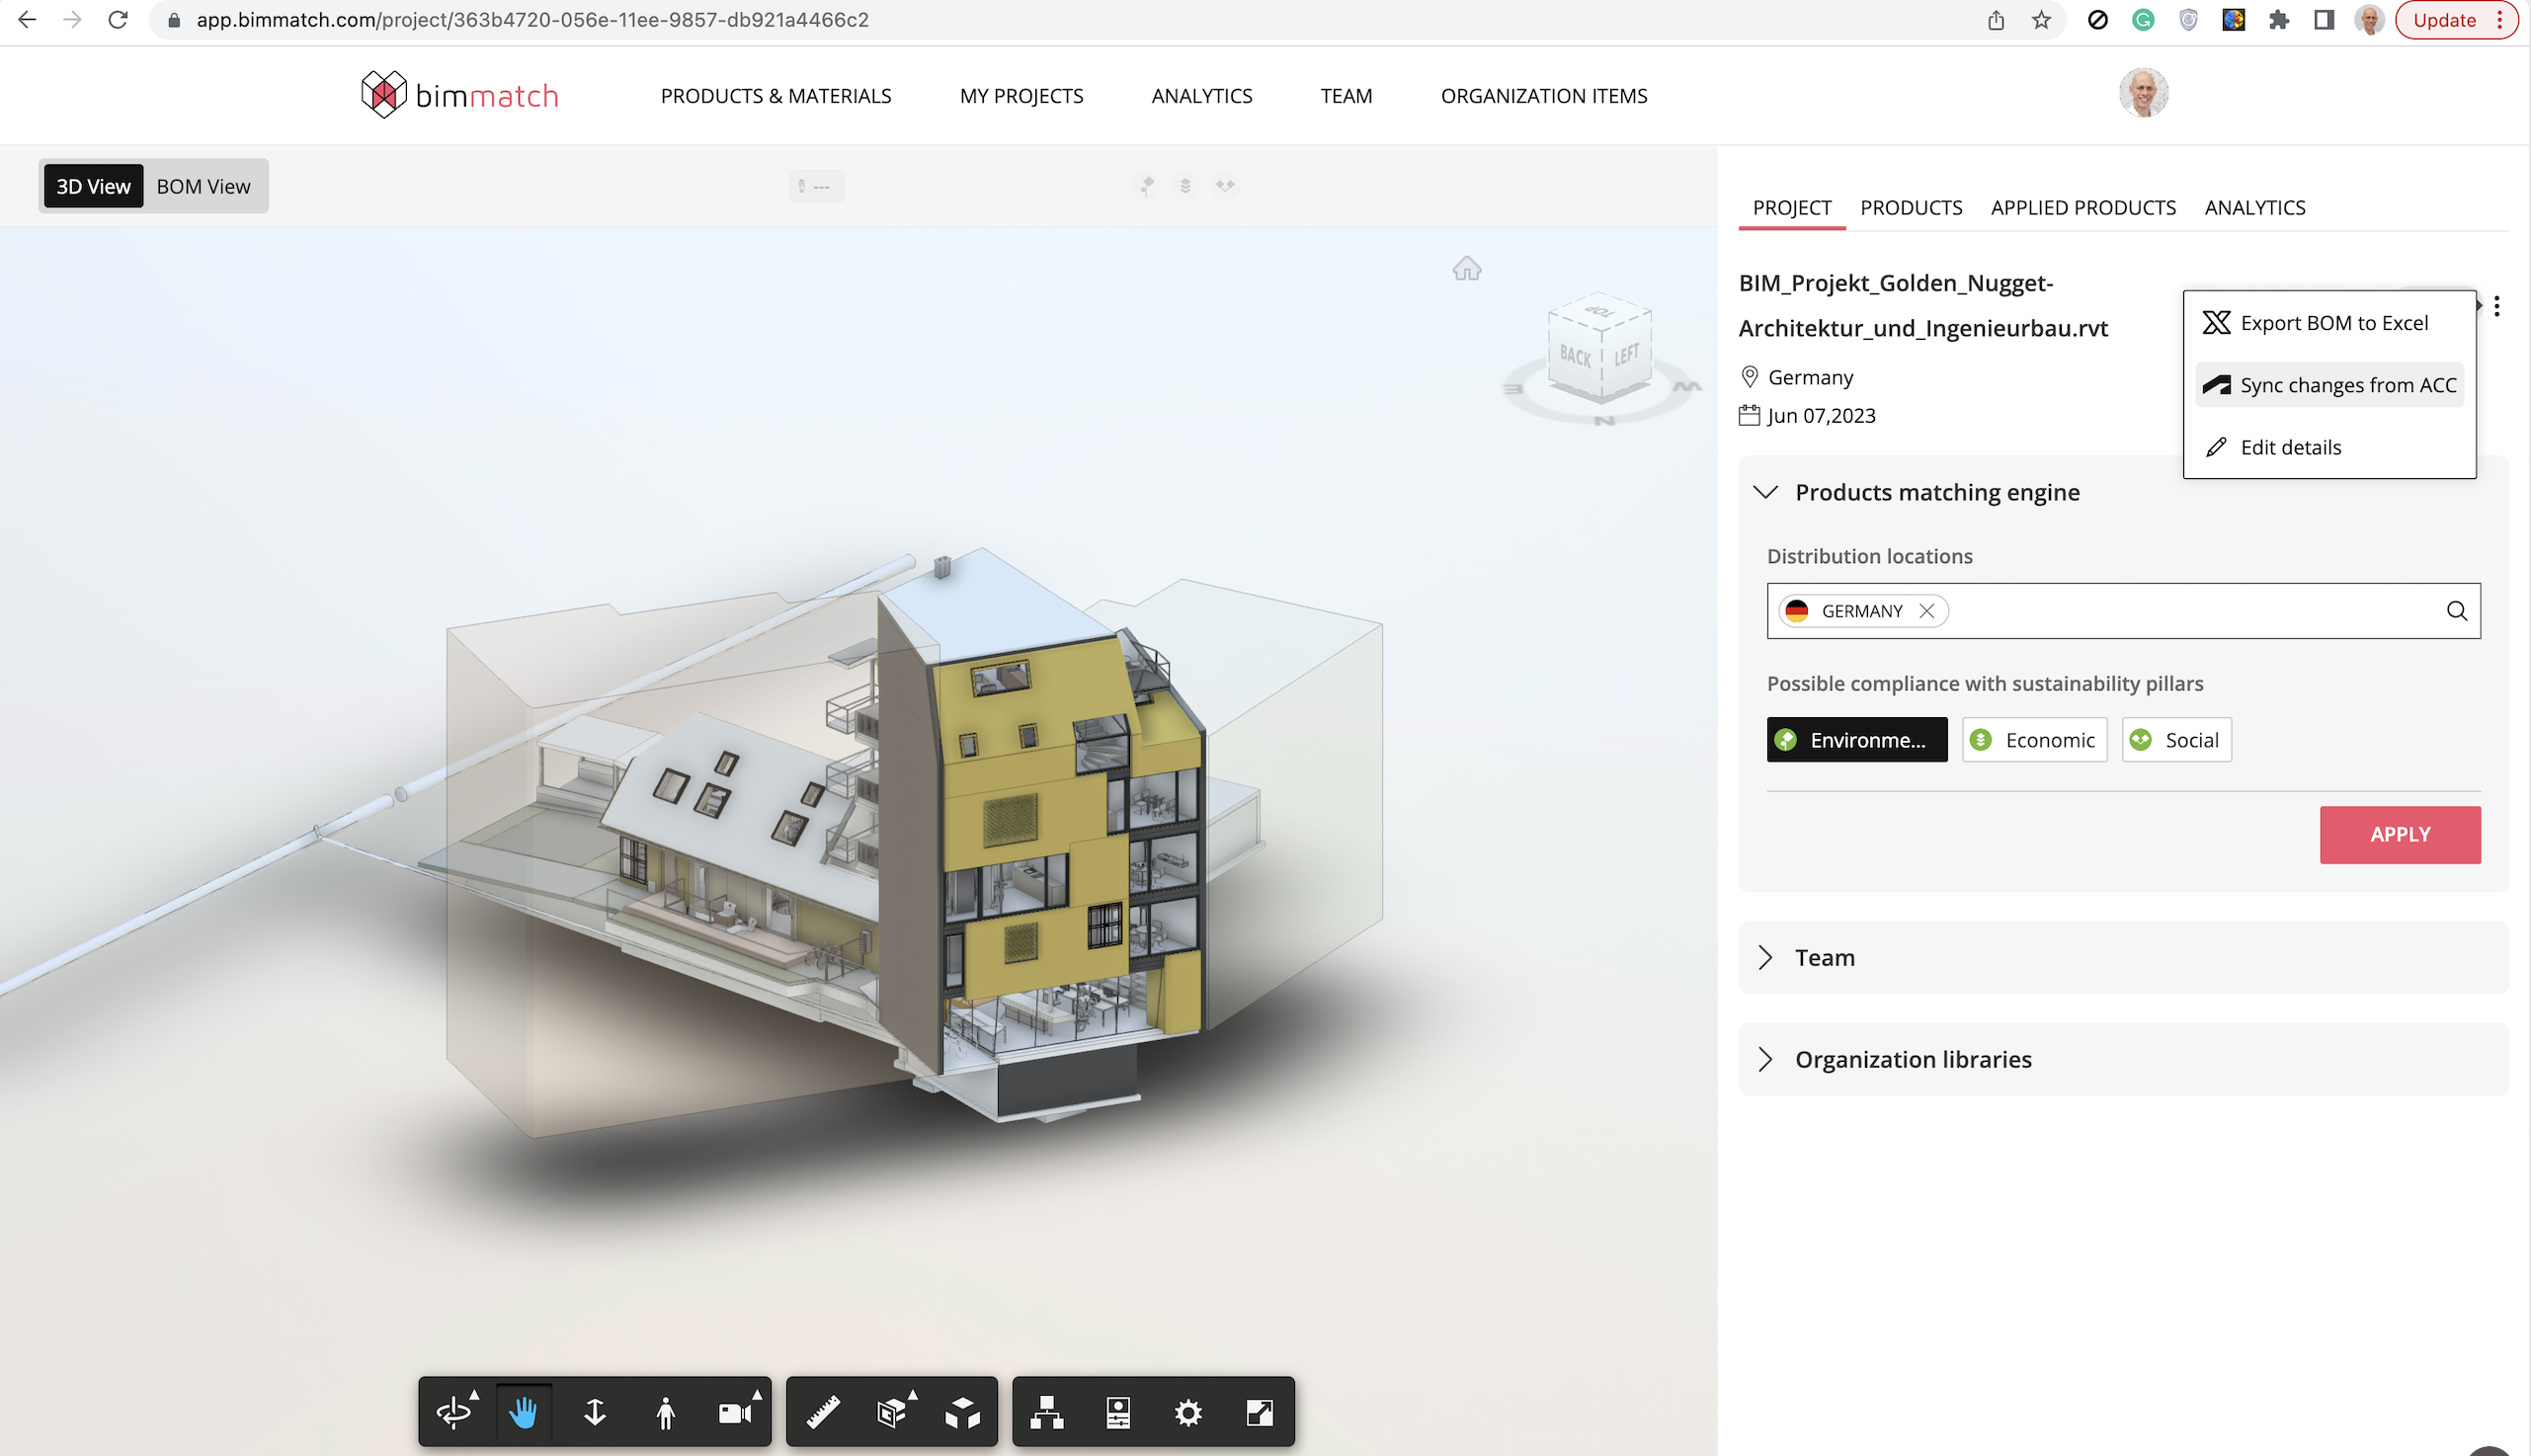Switch to the APPLIED PRODUCTS tab
The image size is (2531, 1456).
(2082, 207)
